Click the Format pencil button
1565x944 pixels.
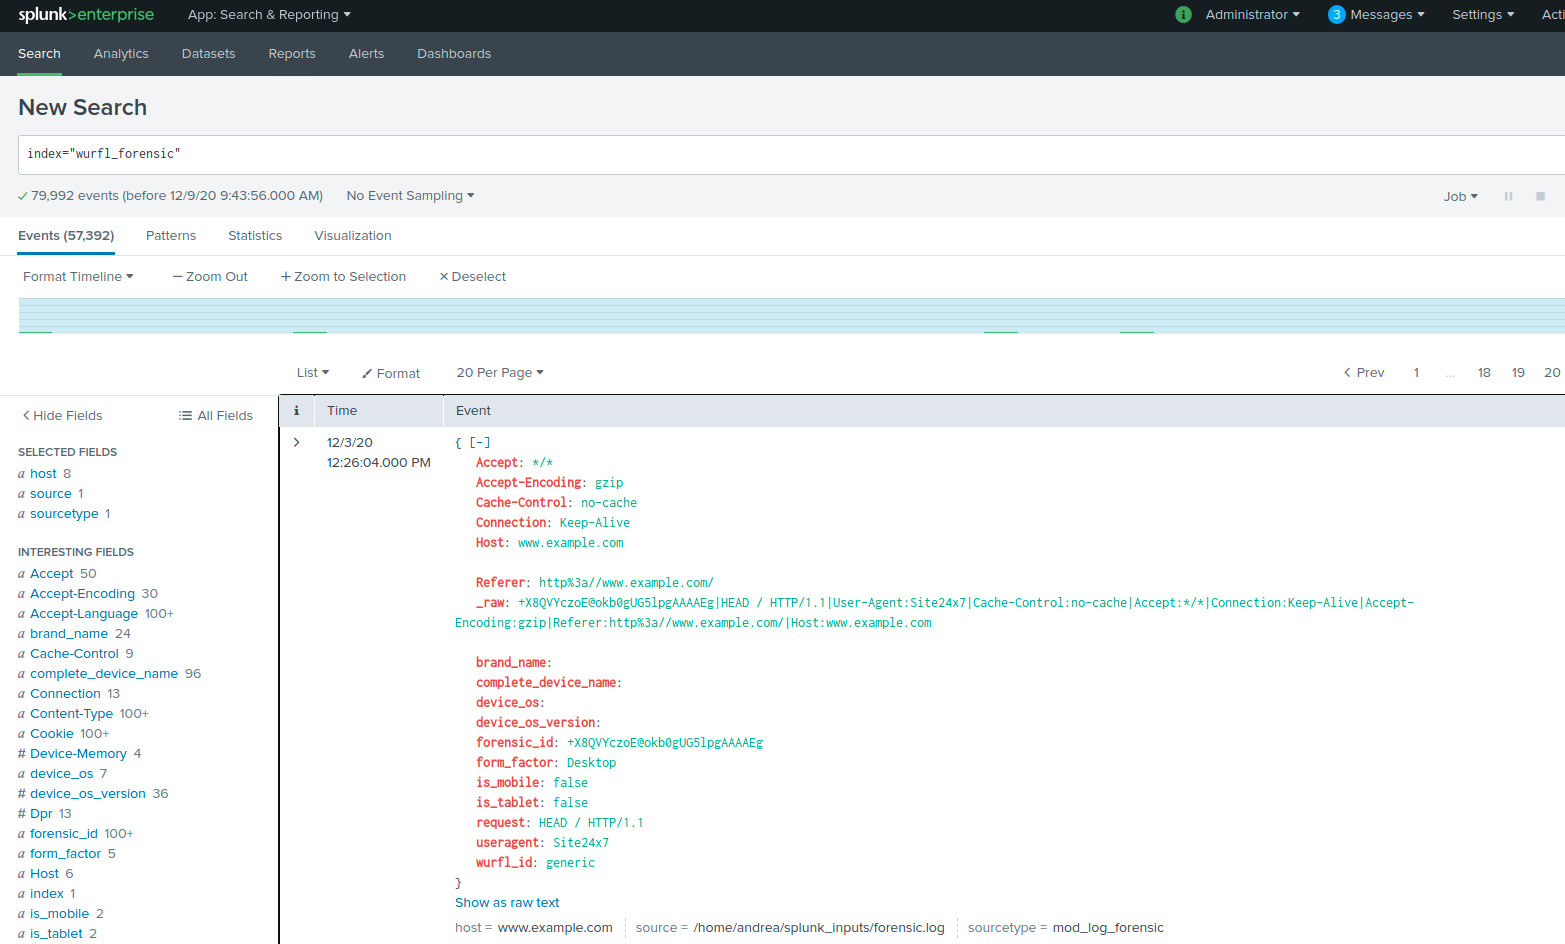(391, 374)
